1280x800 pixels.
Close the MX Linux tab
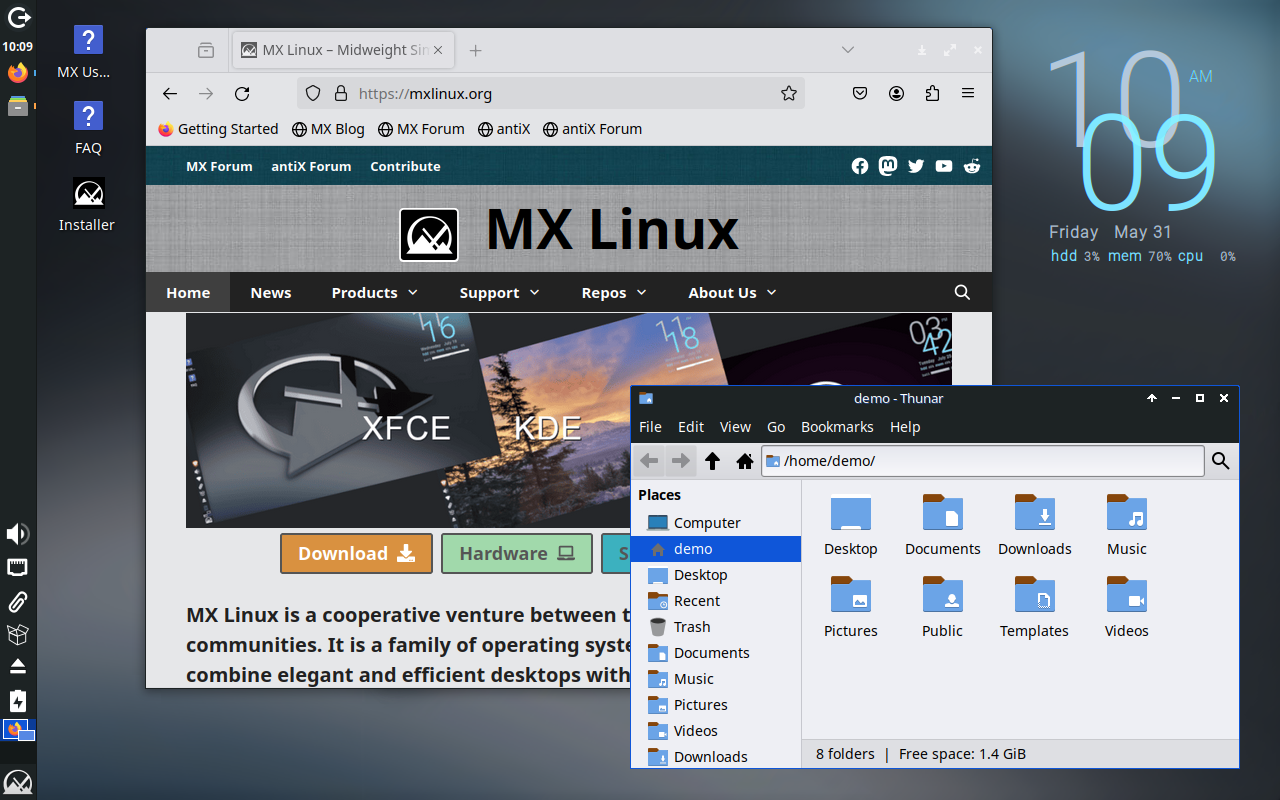click(x=438, y=50)
